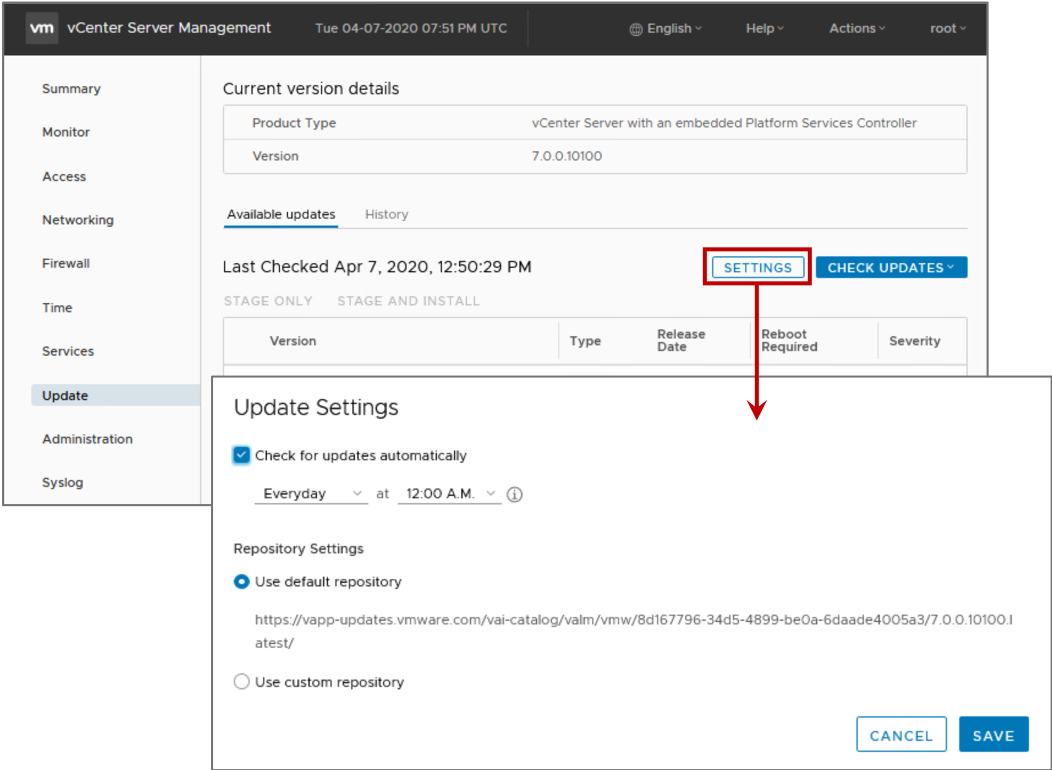
Task: Go to Summary in the sidebar
Action: pos(71,89)
